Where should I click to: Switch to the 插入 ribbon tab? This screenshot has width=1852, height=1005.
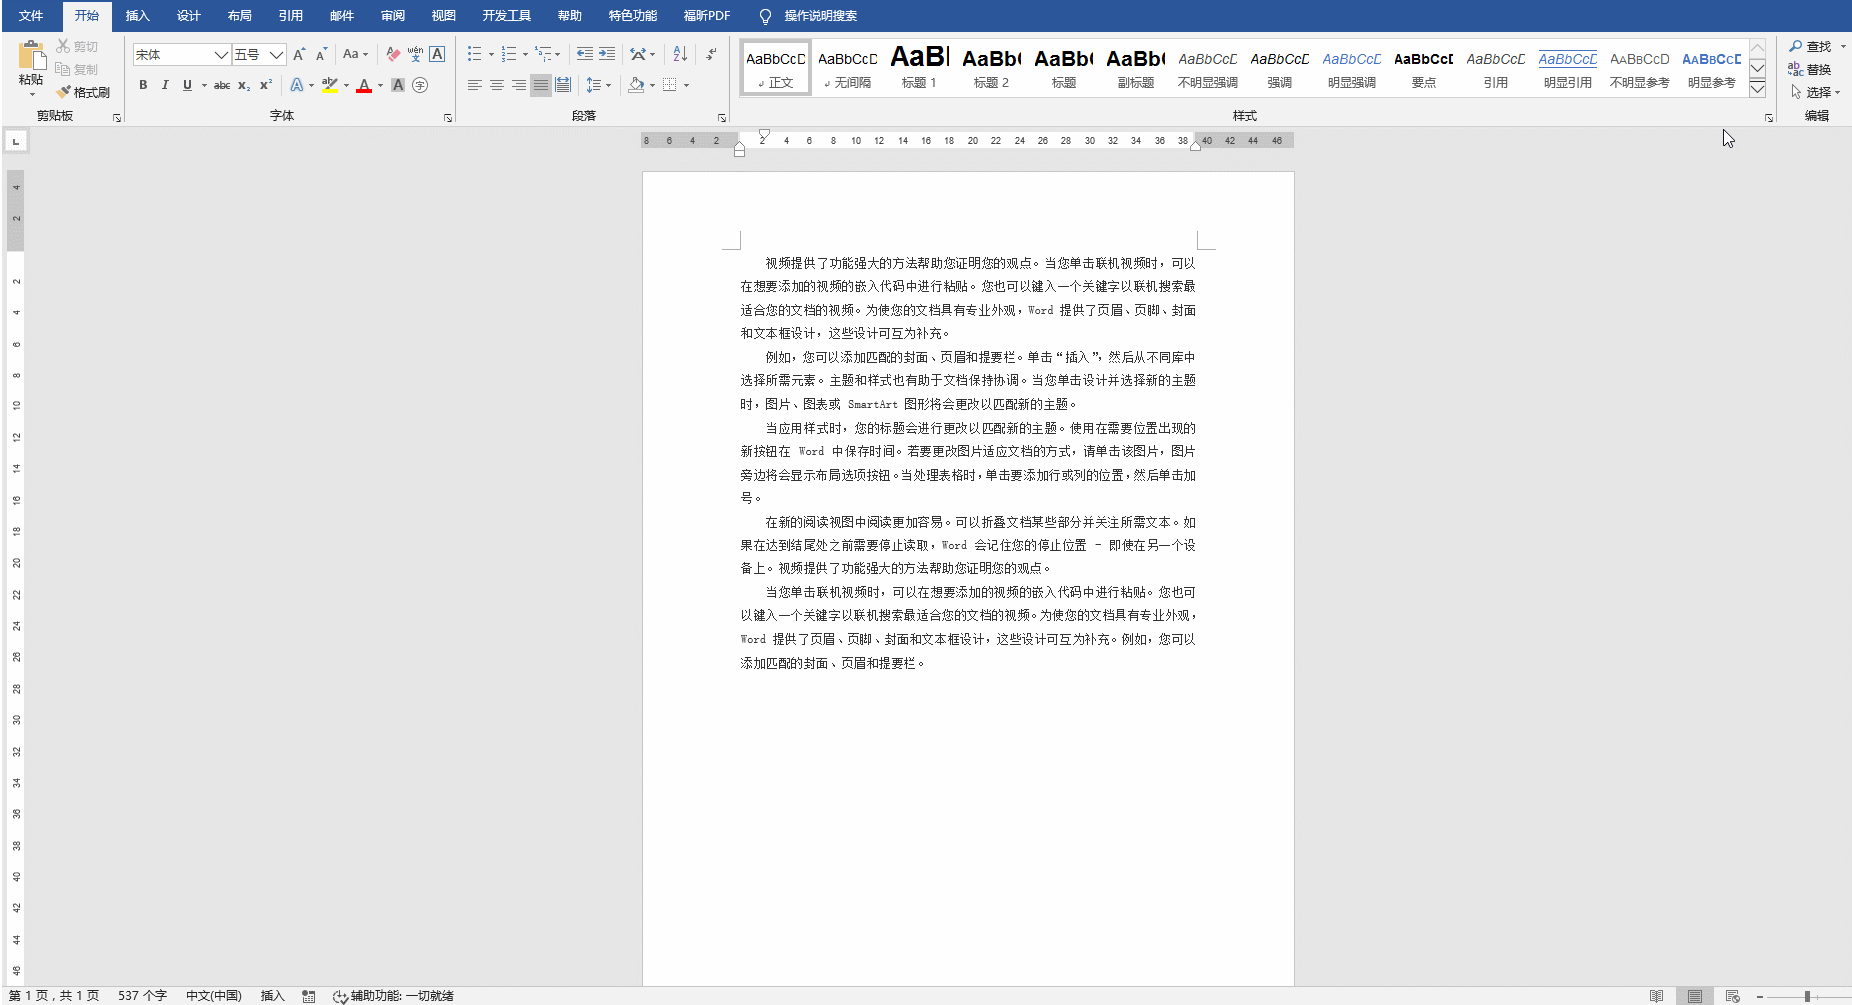[x=137, y=15]
